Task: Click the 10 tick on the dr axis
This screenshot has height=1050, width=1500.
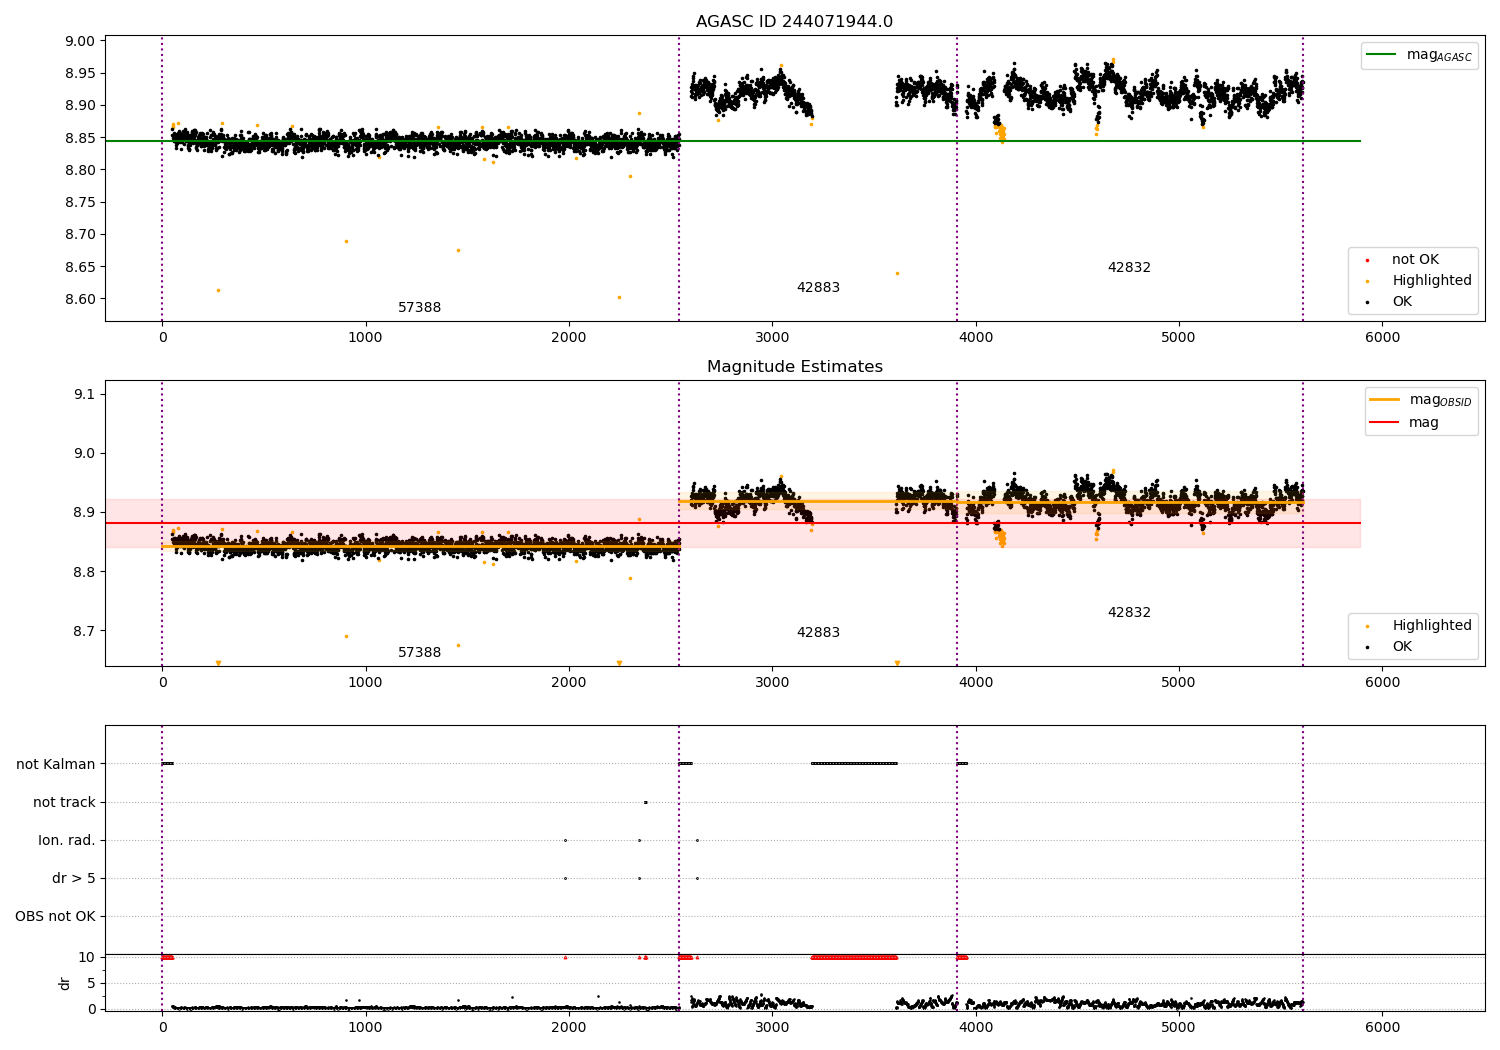Action: 87,958
